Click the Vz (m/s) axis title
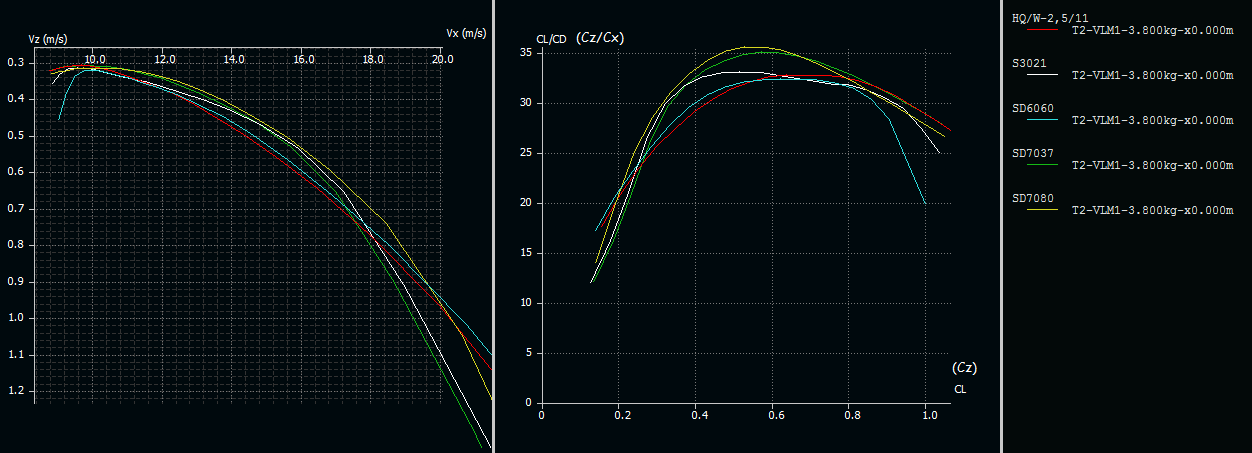1252x453 pixels. pyautogui.click(x=49, y=39)
